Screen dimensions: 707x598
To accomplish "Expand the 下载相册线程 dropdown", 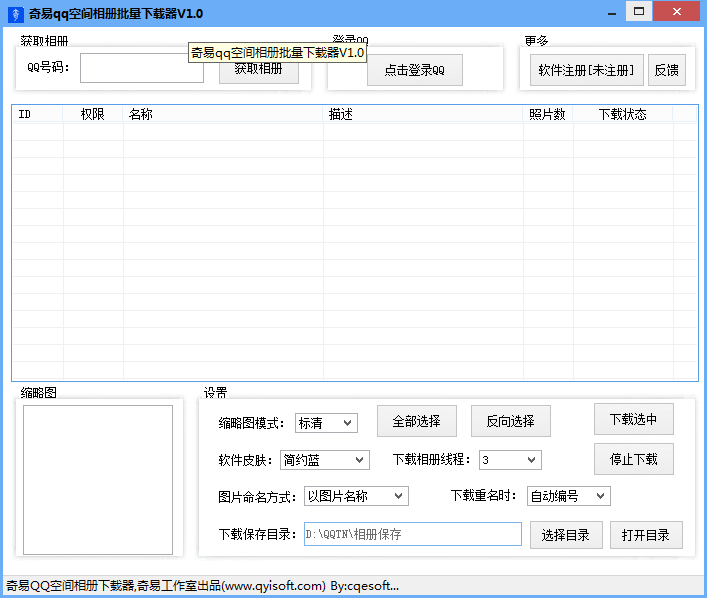I will 509,460.
